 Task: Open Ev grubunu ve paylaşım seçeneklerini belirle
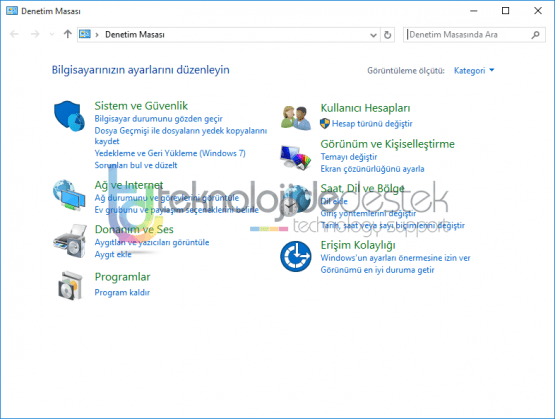176,210
